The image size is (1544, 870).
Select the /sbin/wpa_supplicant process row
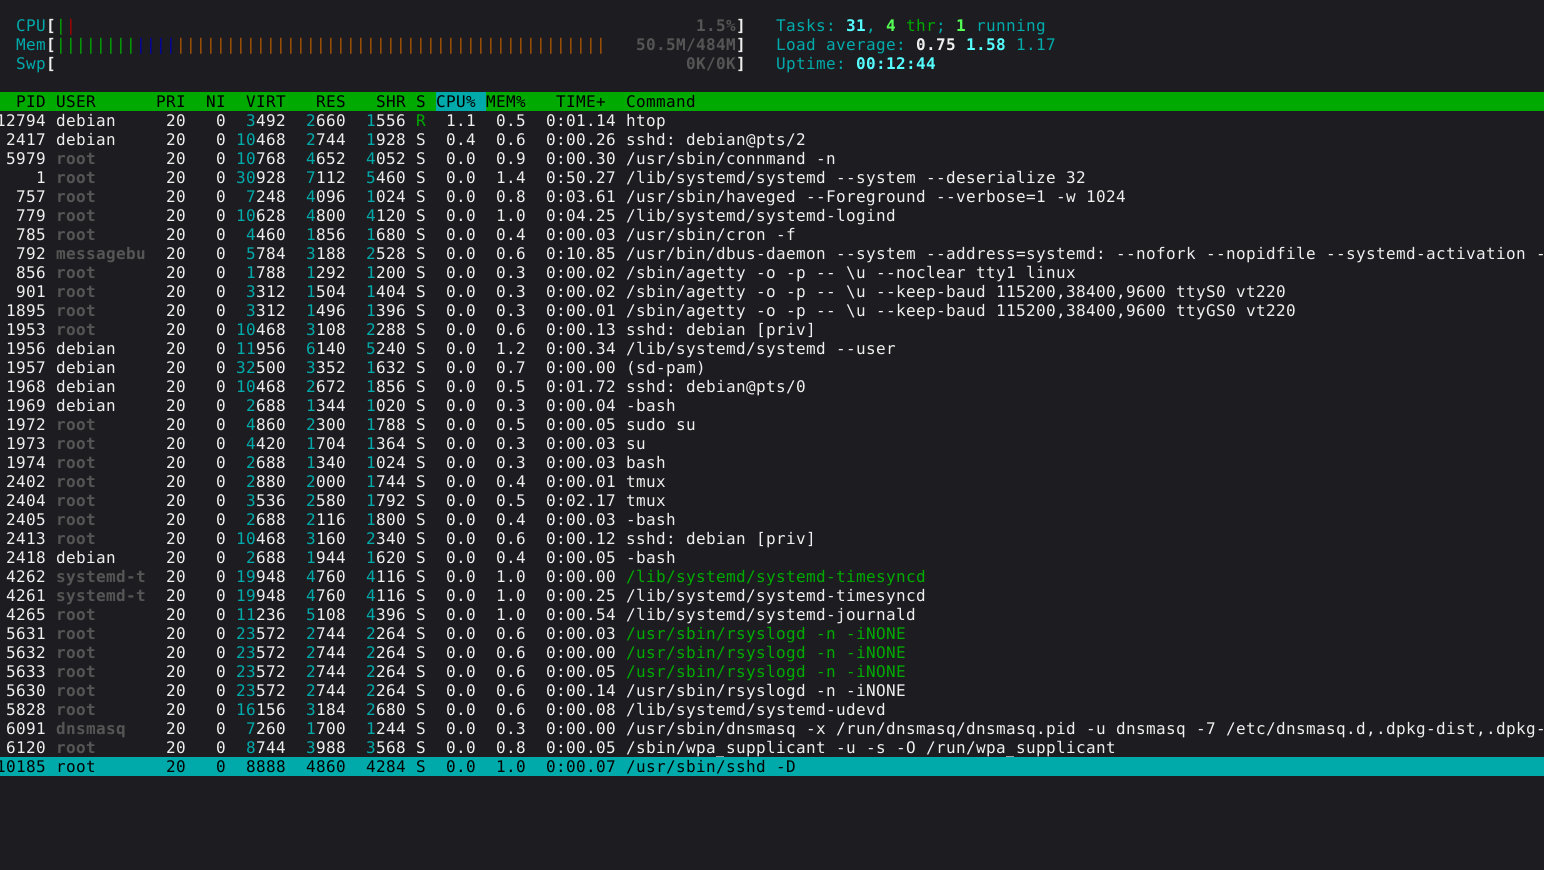pos(870,748)
